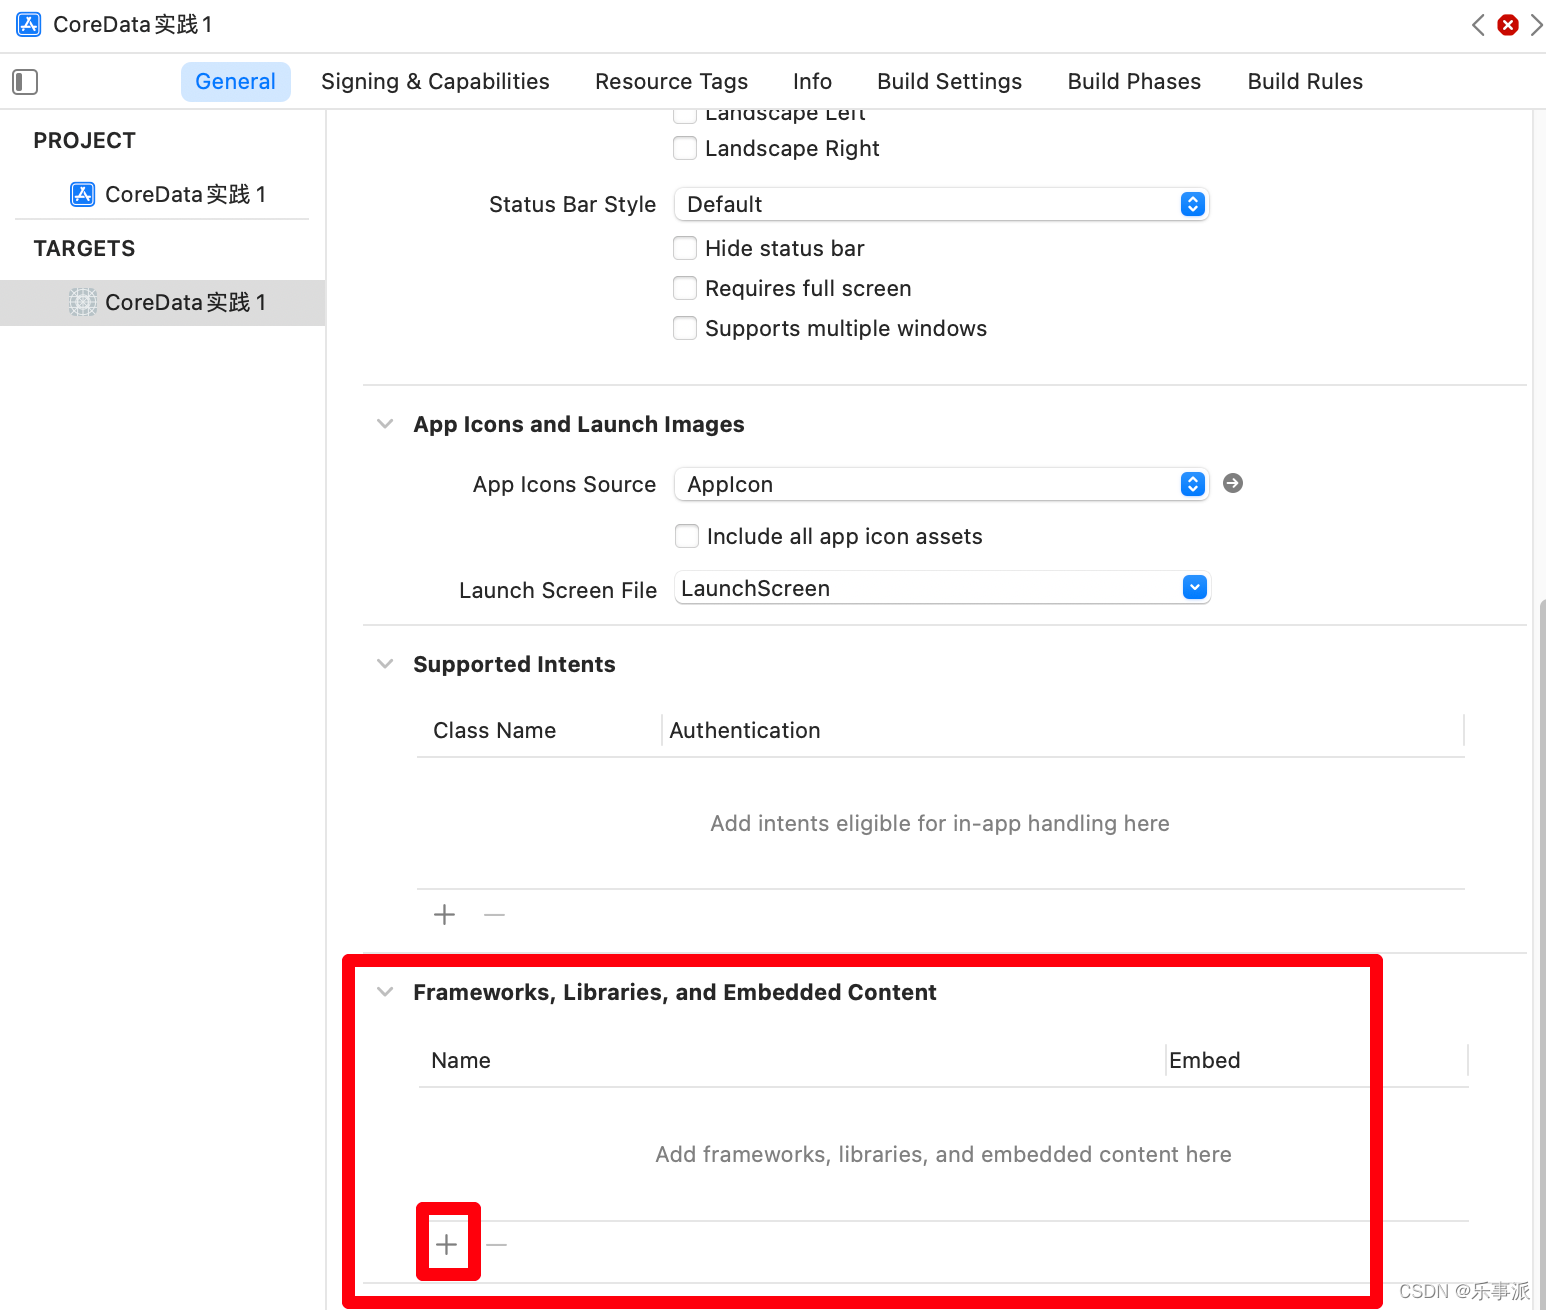The image size is (1546, 1310).
Task: Open Signing & Capabilities tab
Action: [435, 82]
